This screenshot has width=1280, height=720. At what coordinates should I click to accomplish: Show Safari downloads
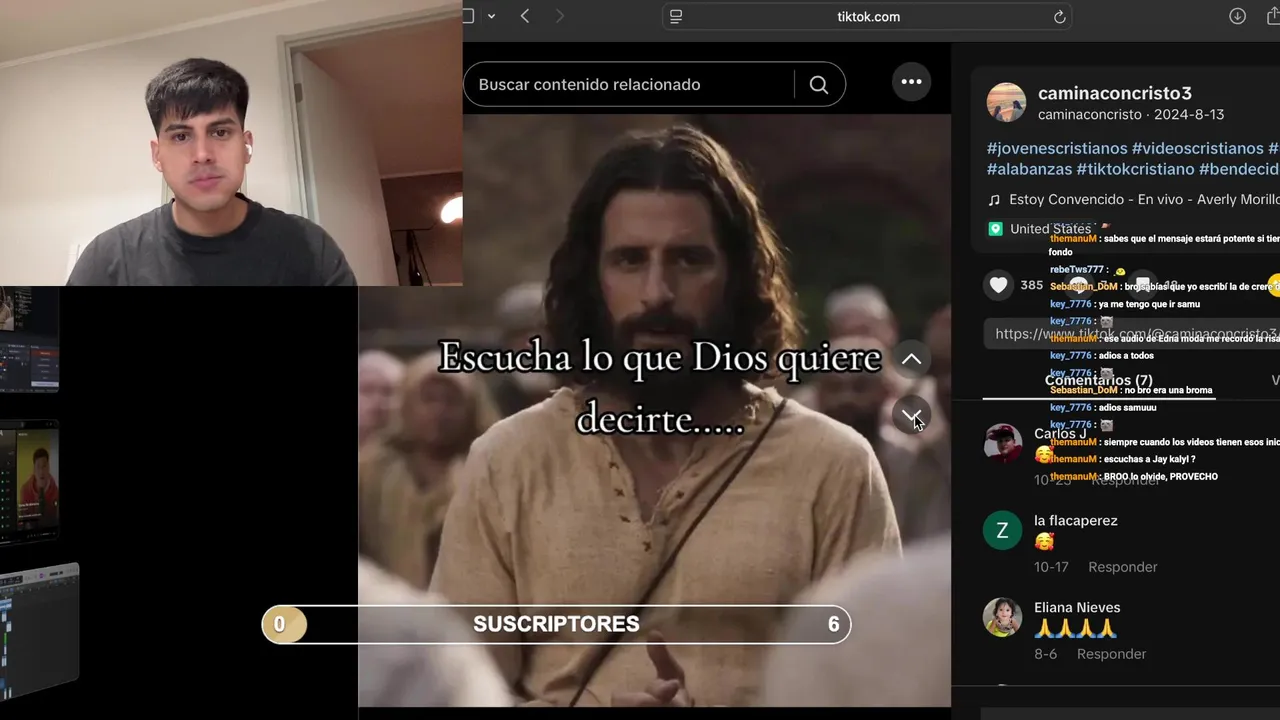(x=1237, y=16)
